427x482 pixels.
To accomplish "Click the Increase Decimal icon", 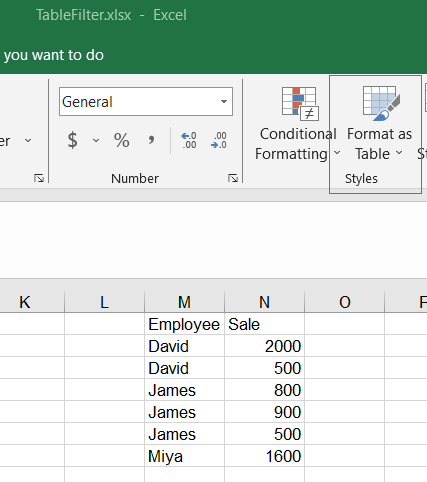I will (189, 140).
